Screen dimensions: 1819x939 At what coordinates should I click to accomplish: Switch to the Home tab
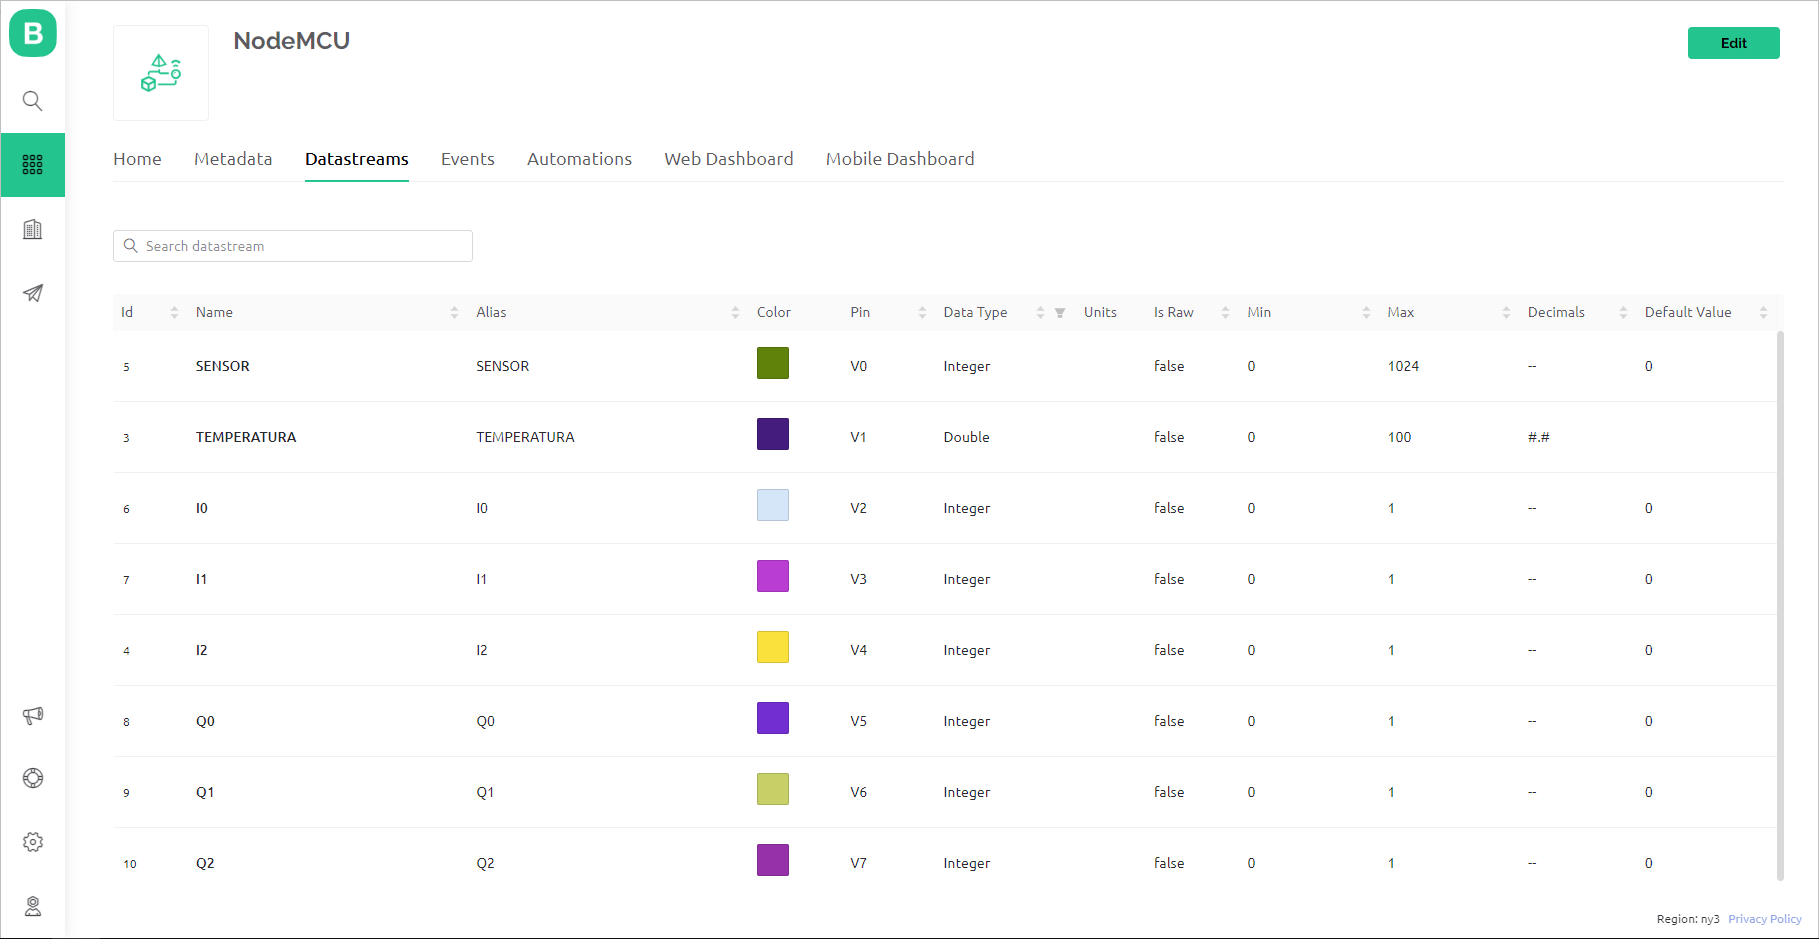(x=137, y=159)
